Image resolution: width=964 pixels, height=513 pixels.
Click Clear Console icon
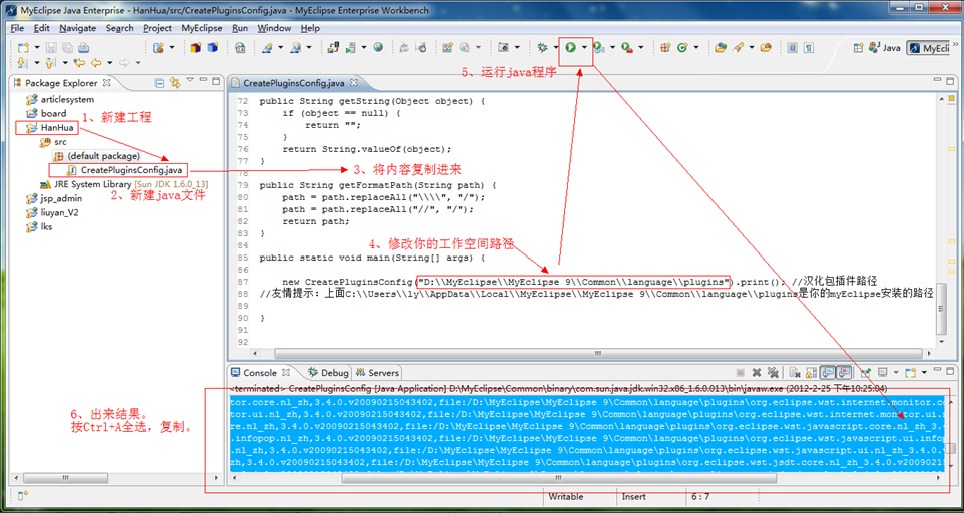795,372
